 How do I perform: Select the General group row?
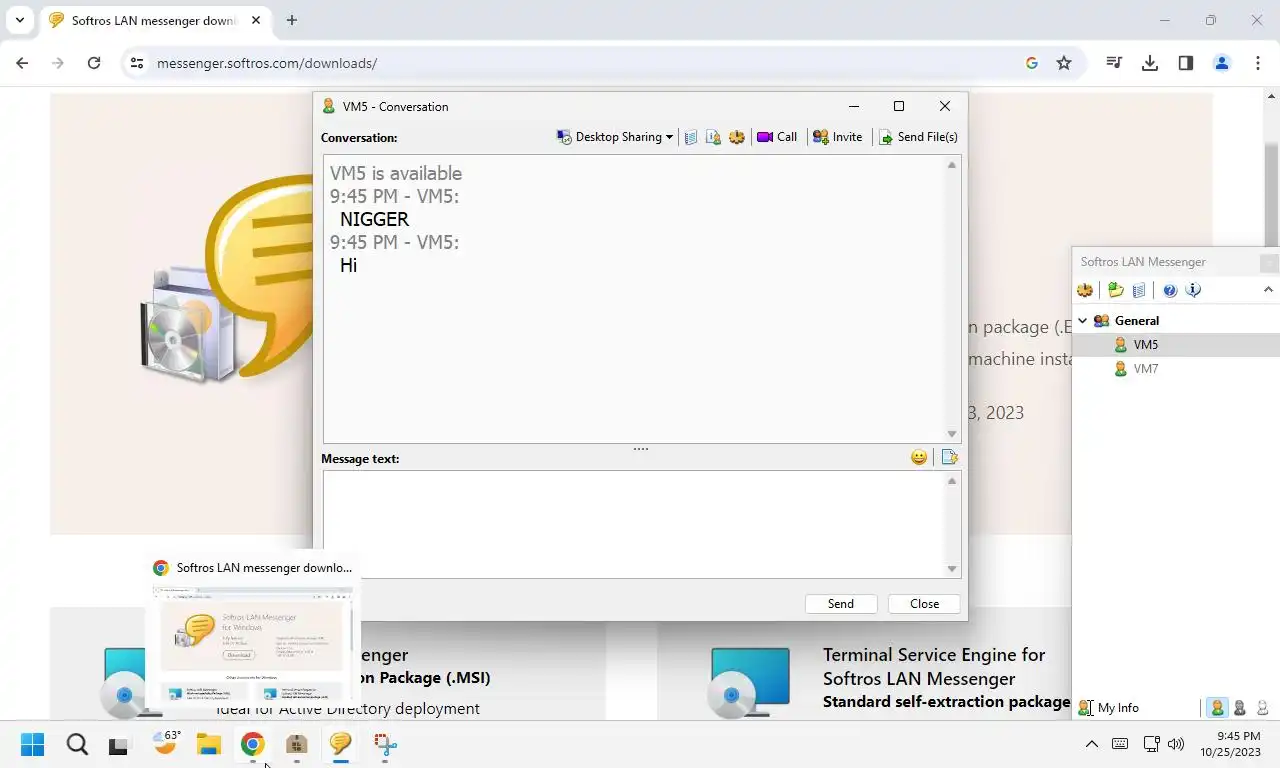(x=1176, y=321)
